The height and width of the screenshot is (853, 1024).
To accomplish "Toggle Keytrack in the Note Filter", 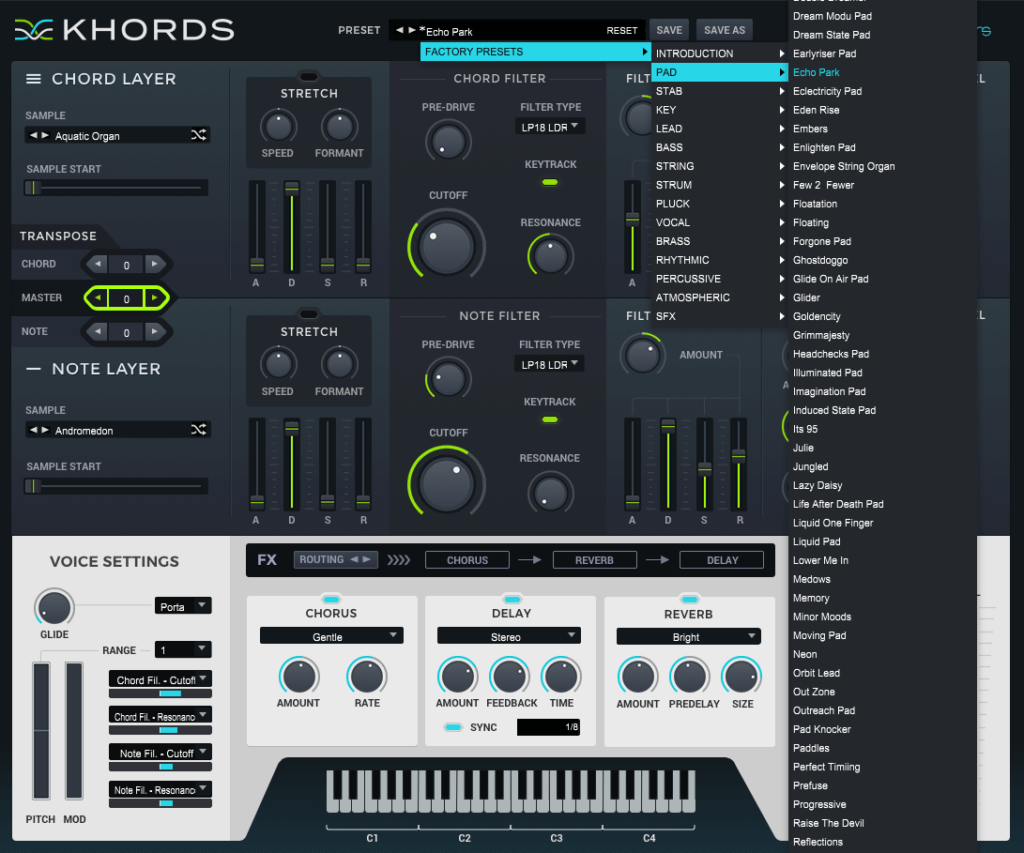I will pyautogui.click(x=550, y=419).
